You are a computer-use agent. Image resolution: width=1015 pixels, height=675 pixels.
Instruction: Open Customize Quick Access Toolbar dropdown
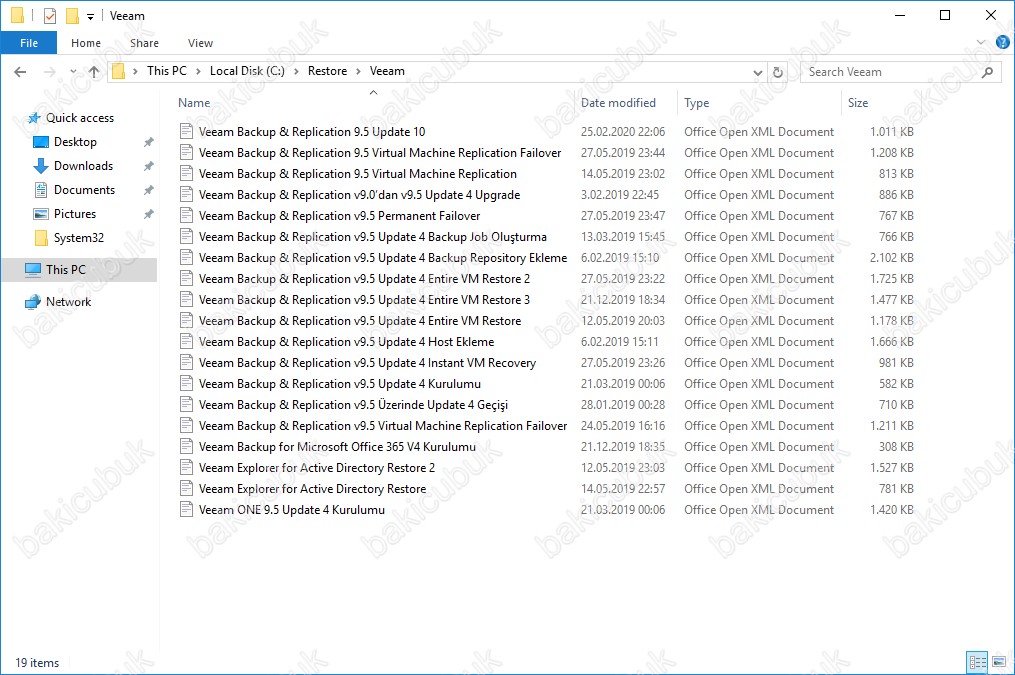[91, 16]
